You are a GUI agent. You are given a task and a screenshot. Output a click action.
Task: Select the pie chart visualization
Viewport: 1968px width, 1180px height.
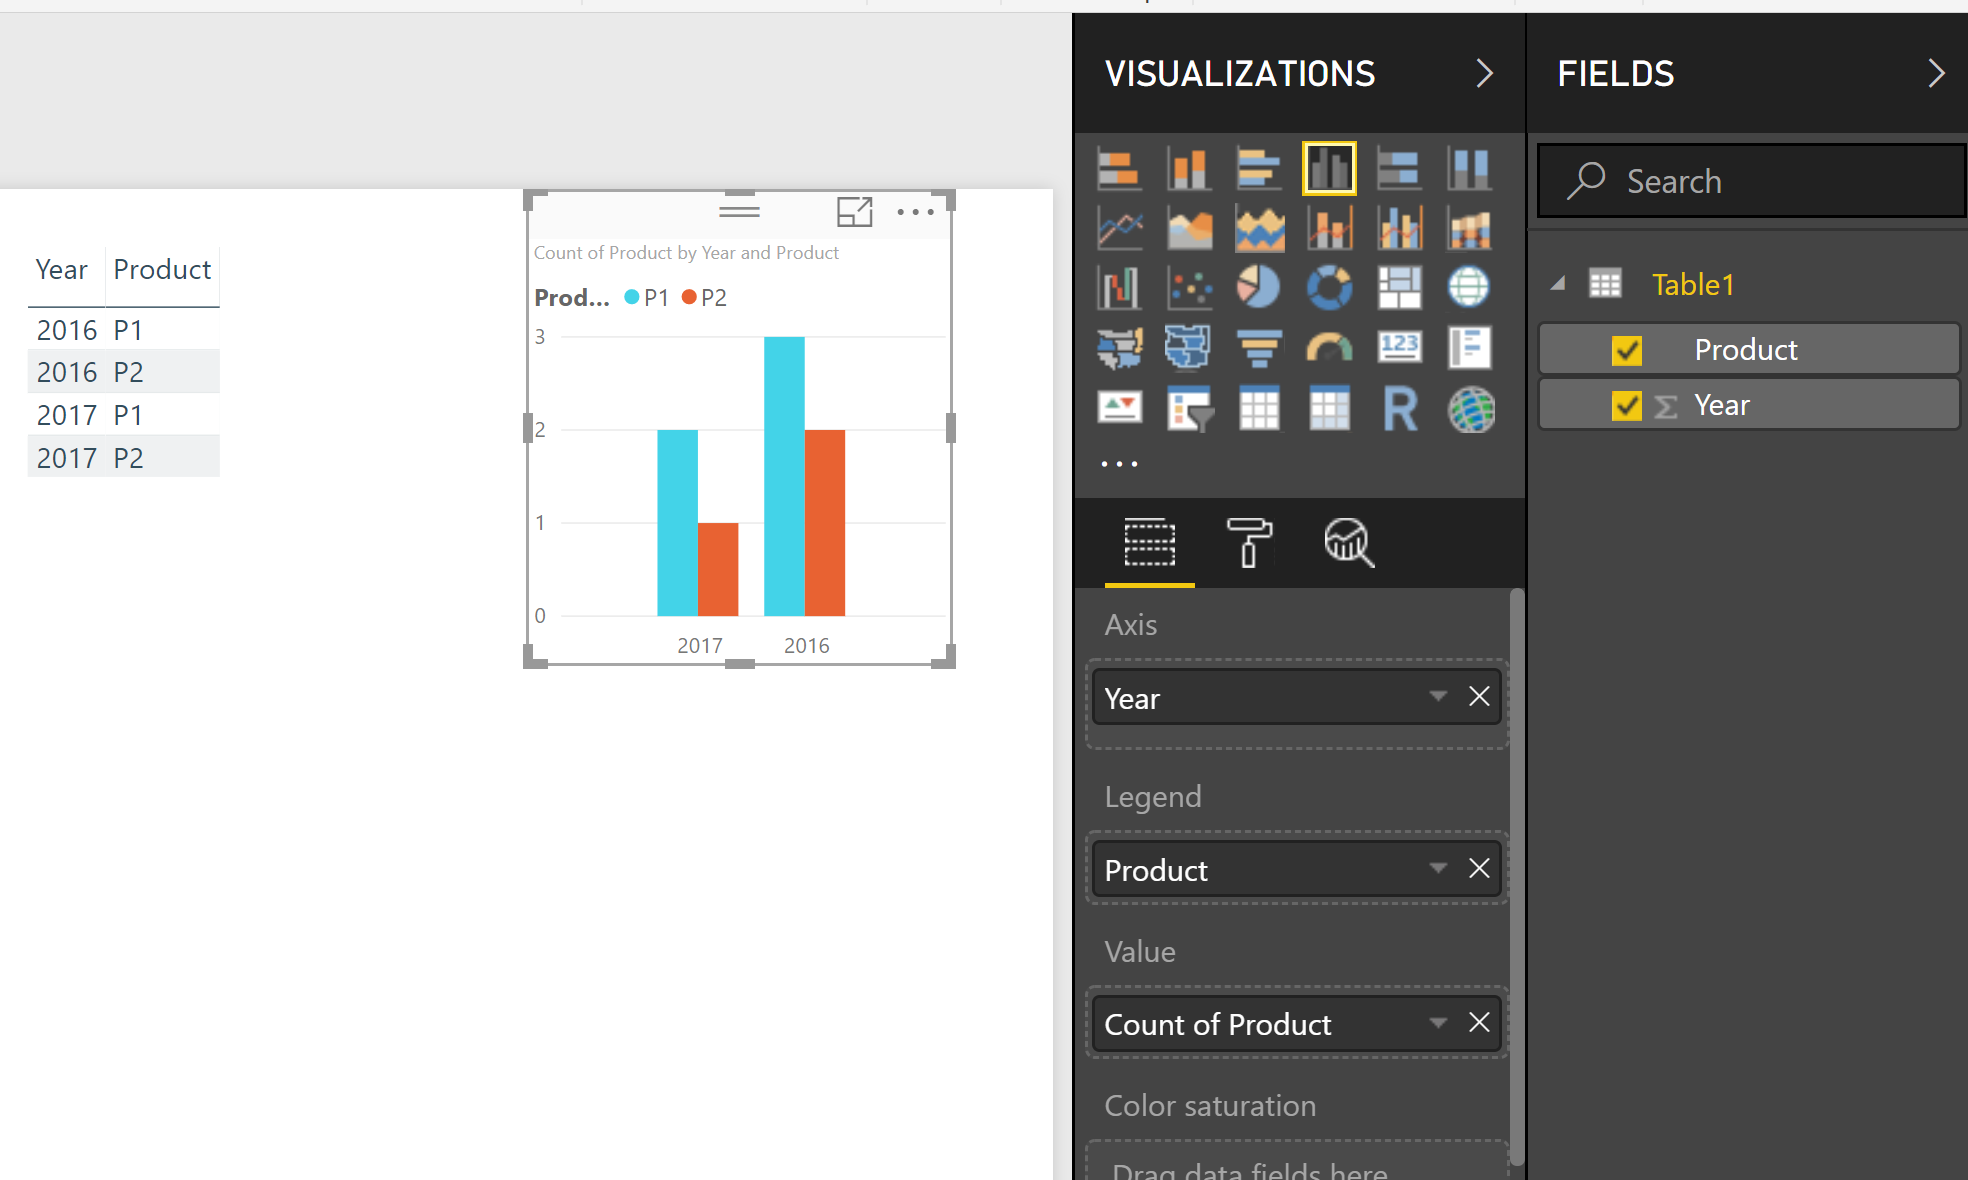(1259, 288)
